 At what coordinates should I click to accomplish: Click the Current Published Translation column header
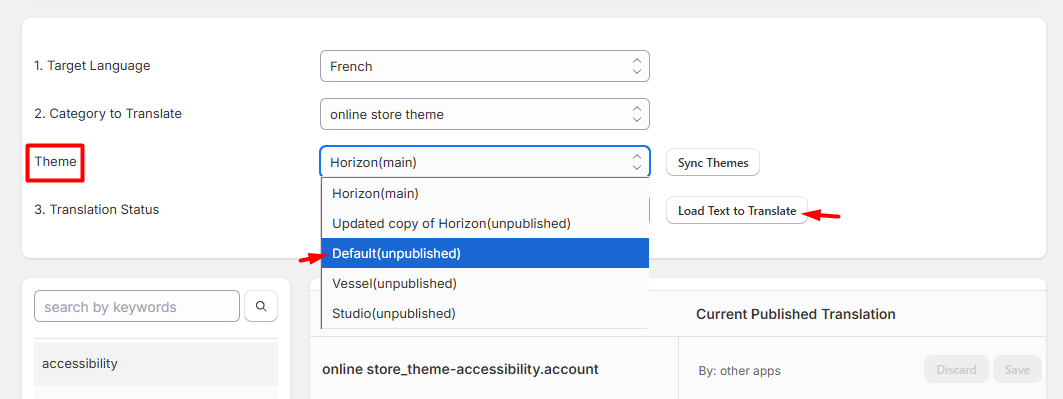click(x=795, y=314)
